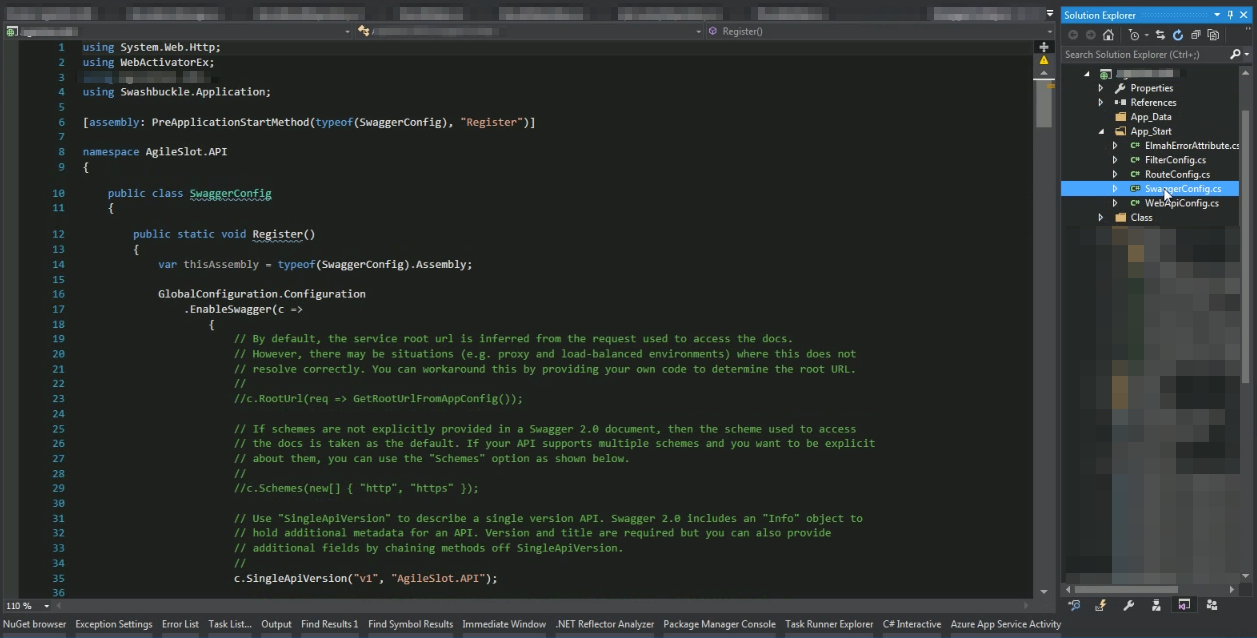
Task: Open the C# Interactive tab
Action: (x=912, y=624)
